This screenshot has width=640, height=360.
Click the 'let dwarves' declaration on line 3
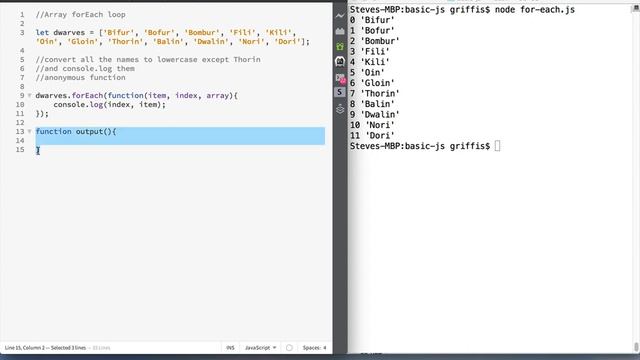60,32
